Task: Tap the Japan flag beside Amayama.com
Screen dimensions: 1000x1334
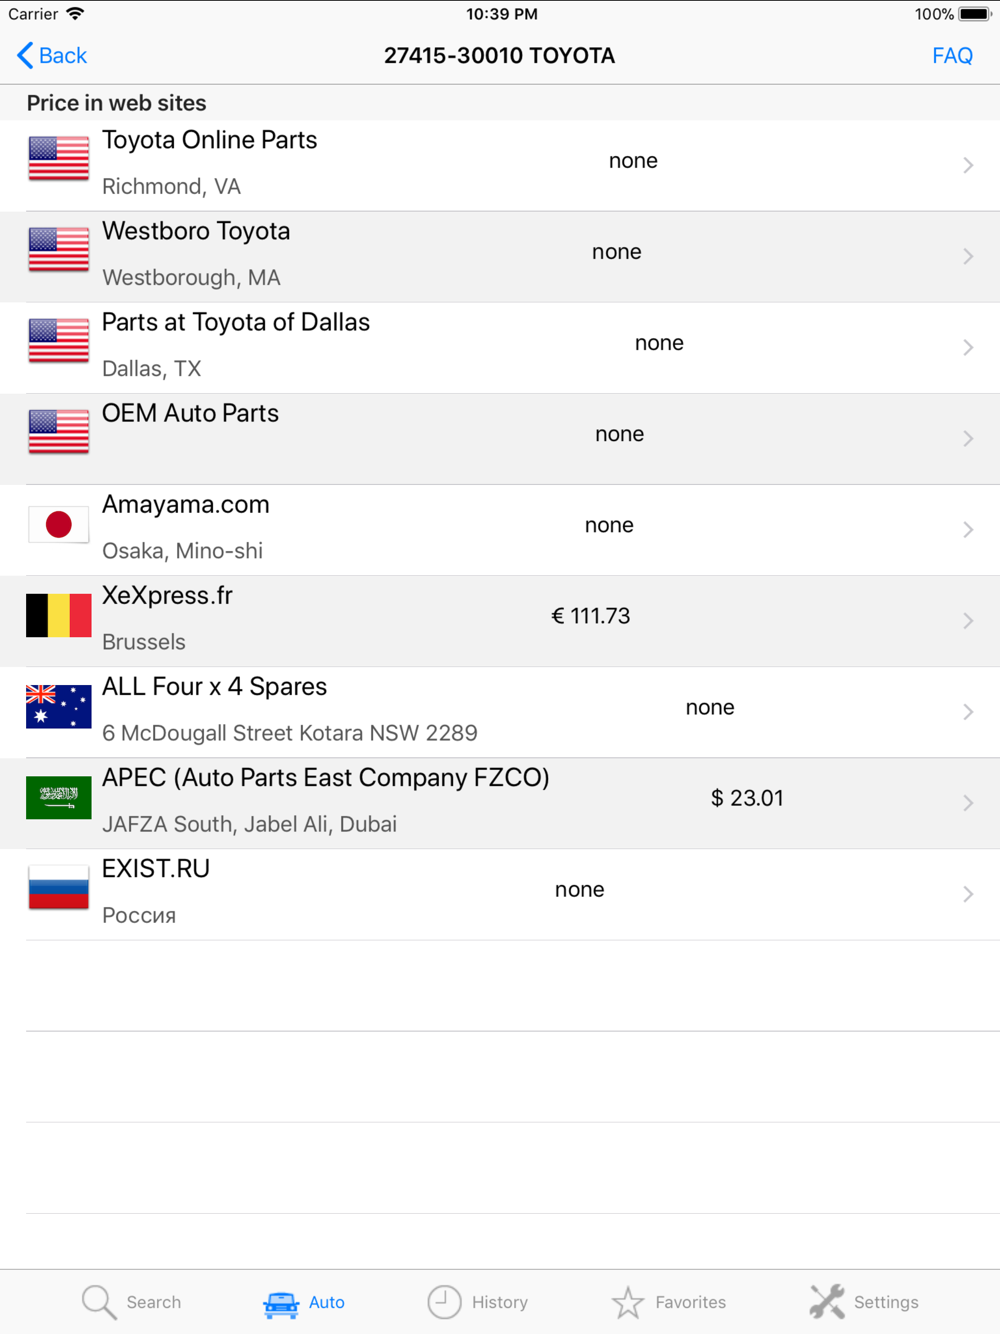Action: (x=59, y=525)
